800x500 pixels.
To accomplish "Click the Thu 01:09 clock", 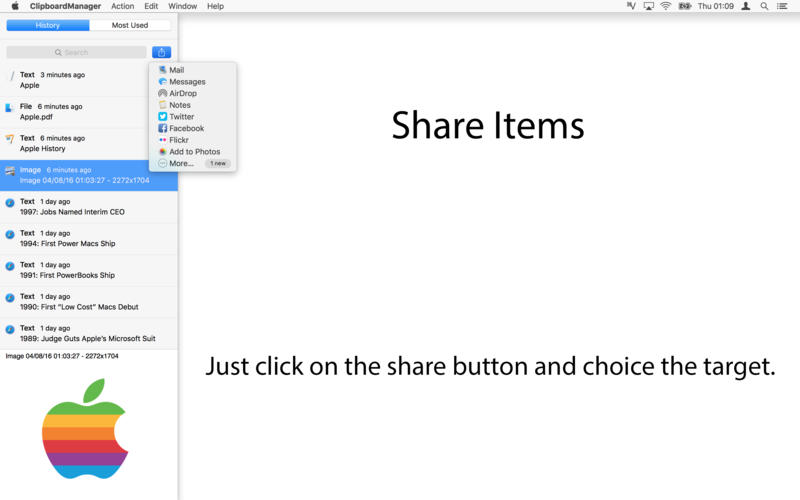I will point(715,6).
